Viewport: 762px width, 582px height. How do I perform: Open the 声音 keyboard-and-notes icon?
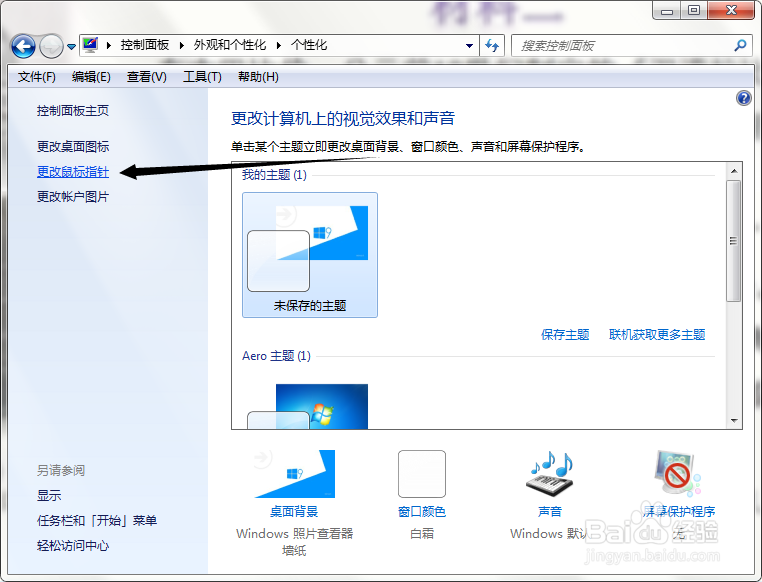[550, 474]
